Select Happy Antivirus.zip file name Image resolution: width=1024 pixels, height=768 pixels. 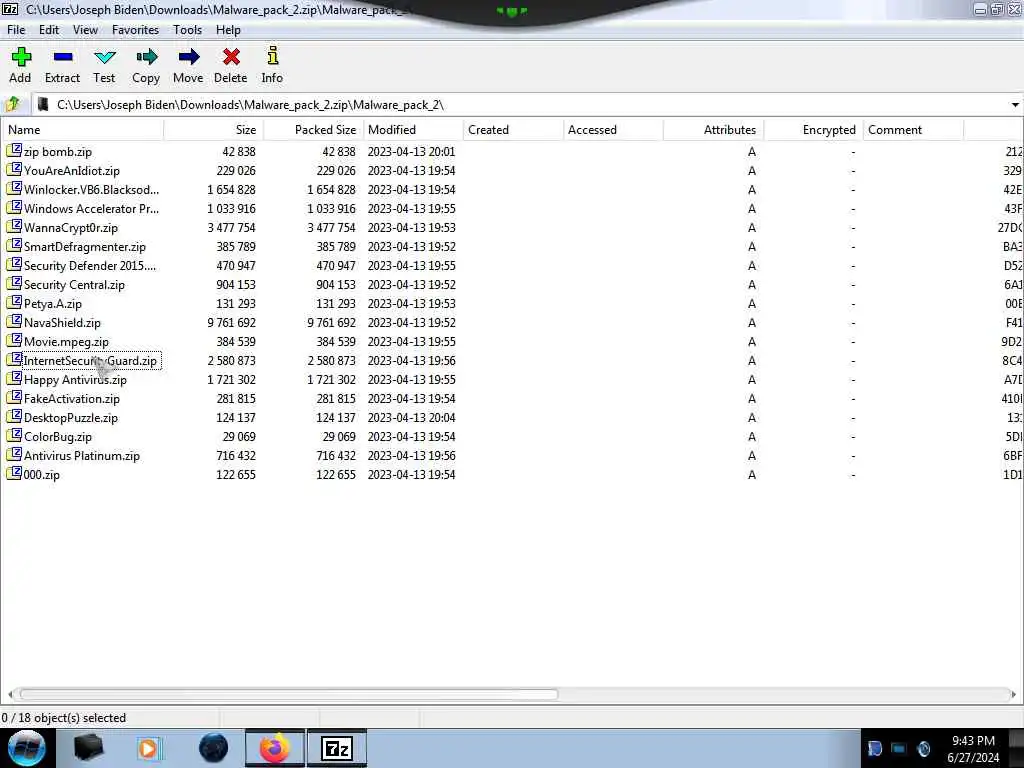point(76,379)
